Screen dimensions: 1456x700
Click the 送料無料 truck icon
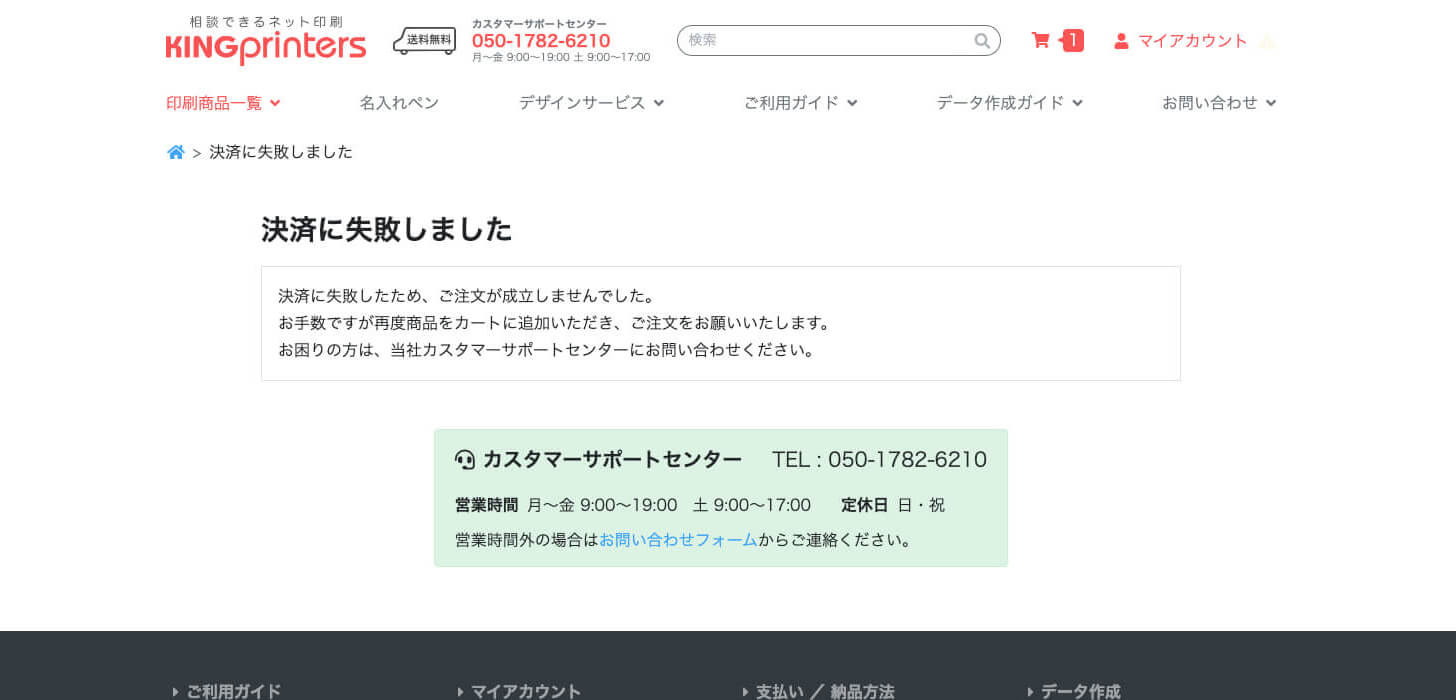click(x=424, y=41)
